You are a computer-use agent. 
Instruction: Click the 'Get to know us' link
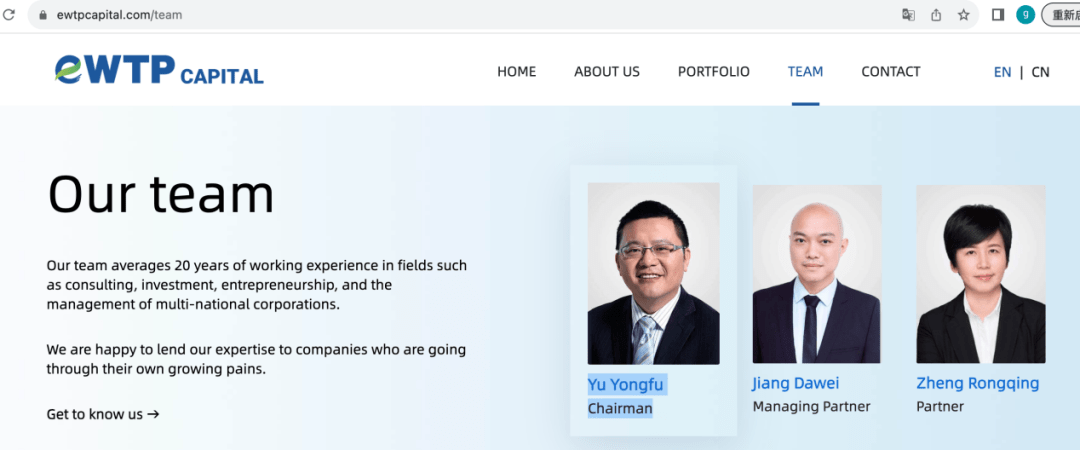pyautogui.click(x=103, y=414)
